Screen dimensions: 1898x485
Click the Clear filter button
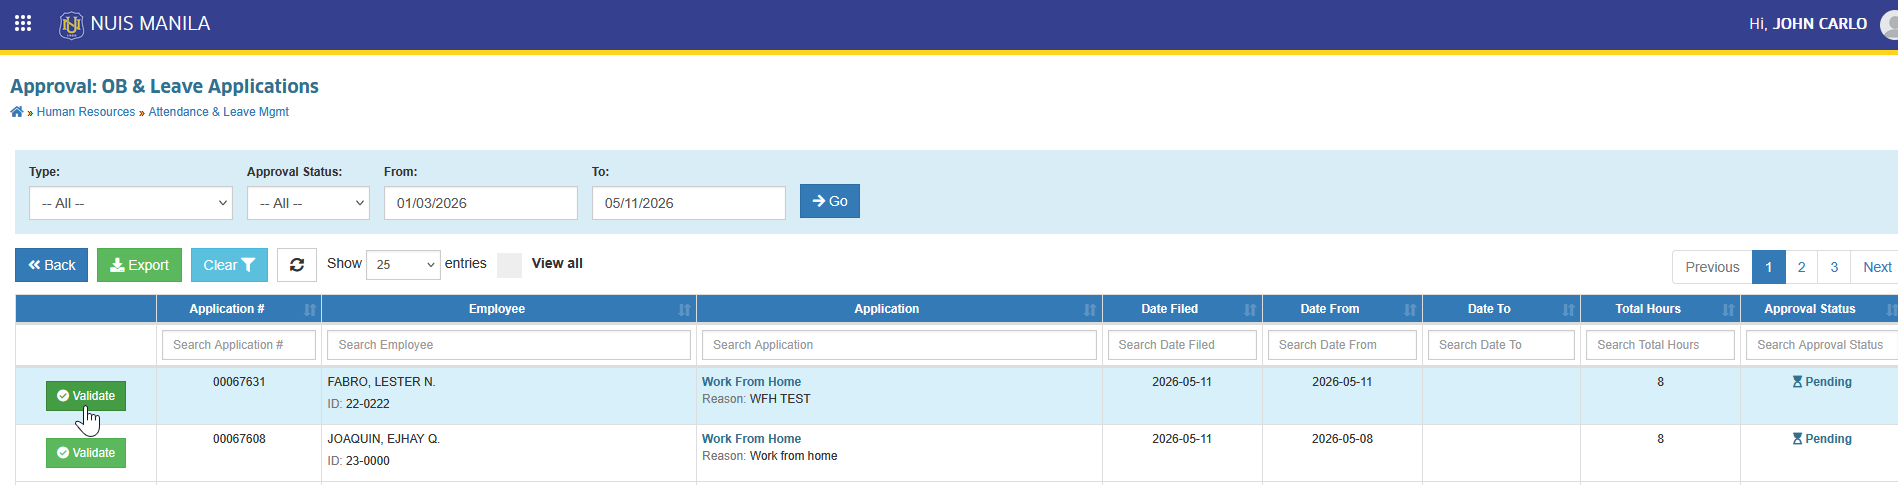(229, 265)
